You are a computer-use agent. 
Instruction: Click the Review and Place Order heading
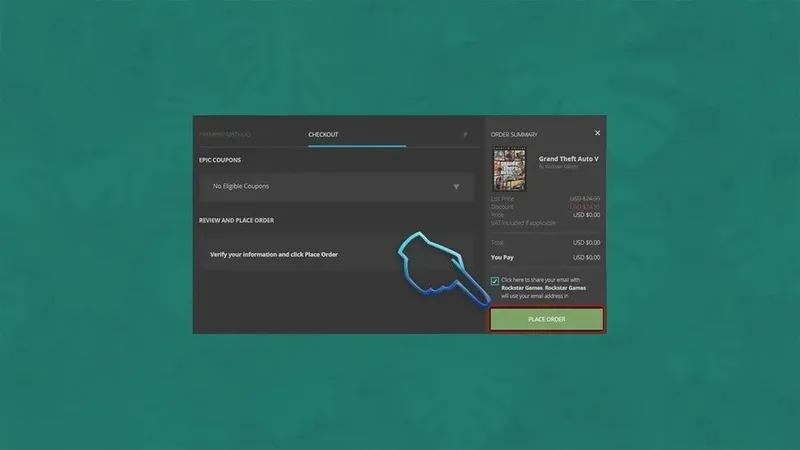click(x=237, y=220)
